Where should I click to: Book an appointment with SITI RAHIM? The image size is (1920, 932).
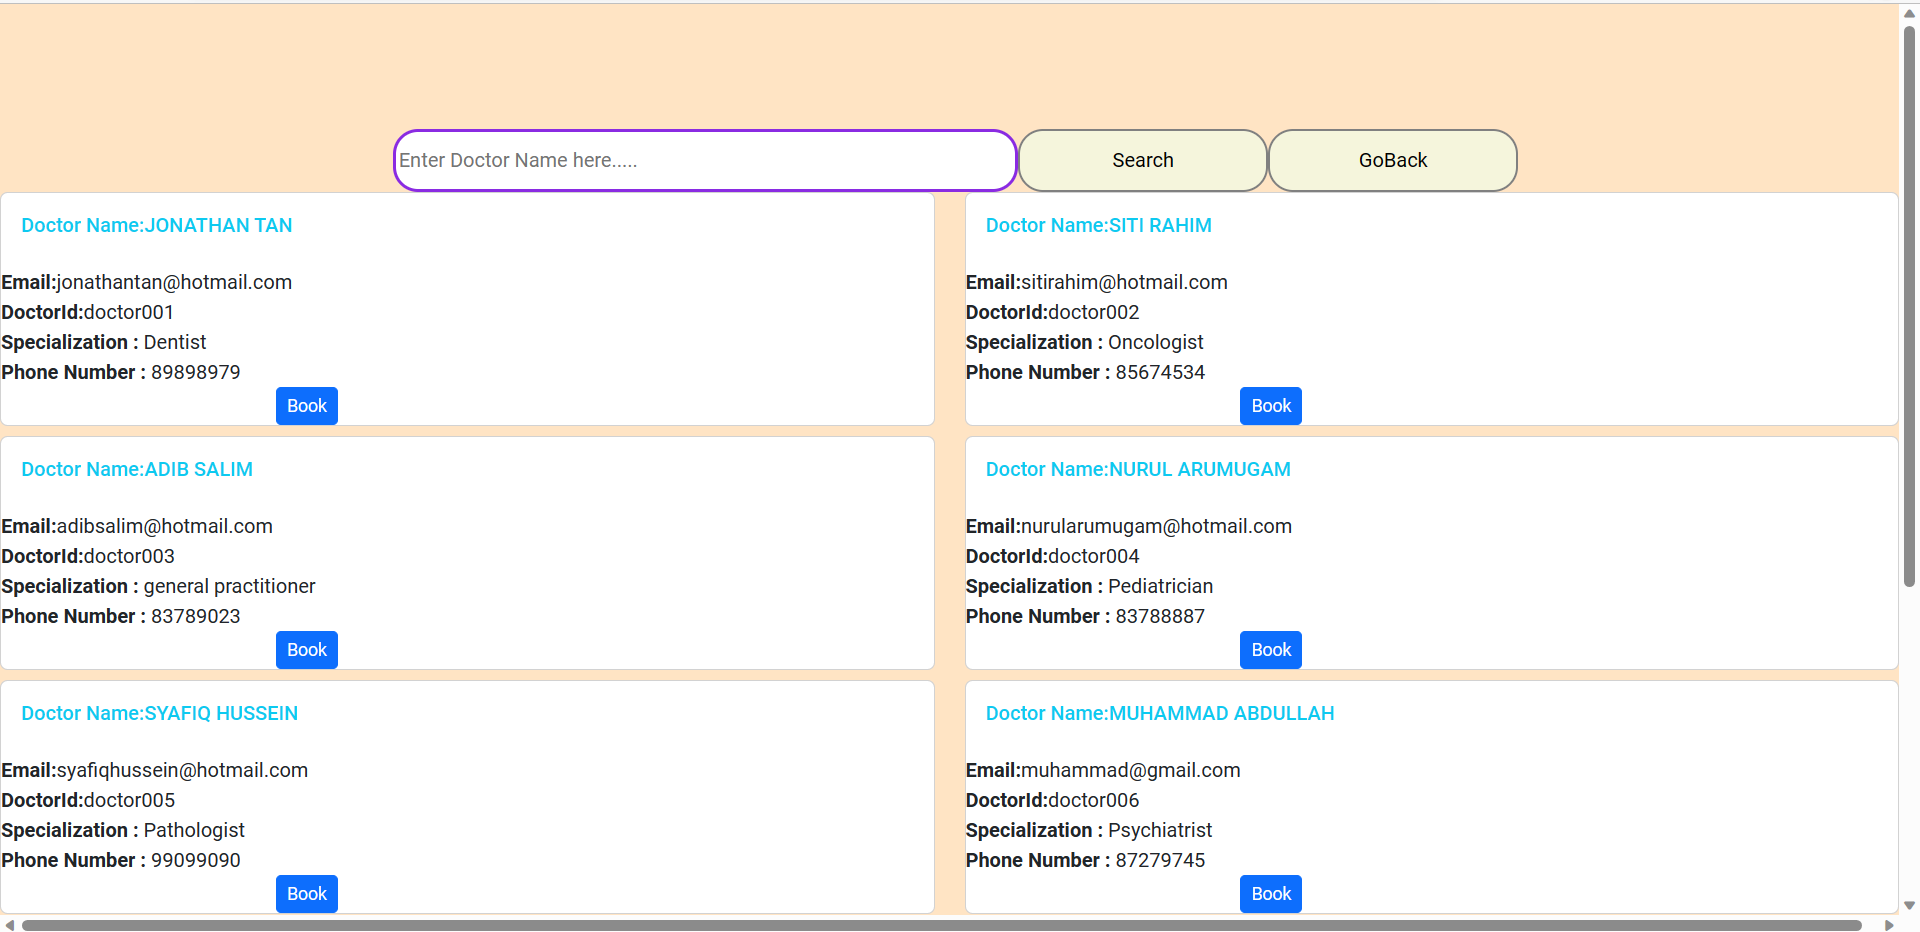pyautogui.click(x=1270, y=405)
